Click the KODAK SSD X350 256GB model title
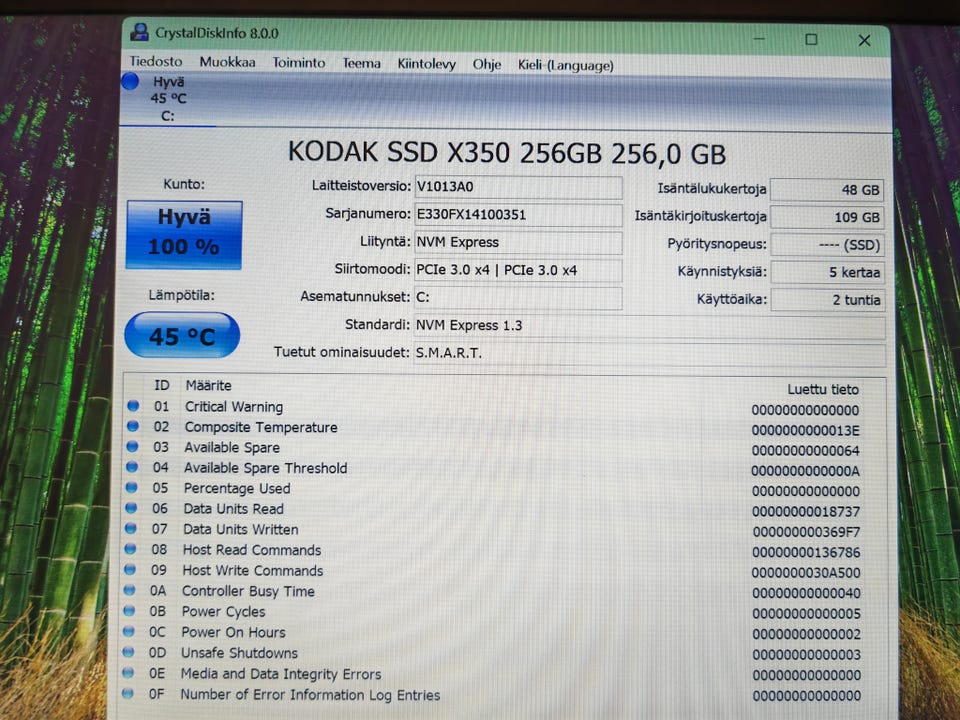The height and width of the screenshot is (720, 960). (507, 152)
